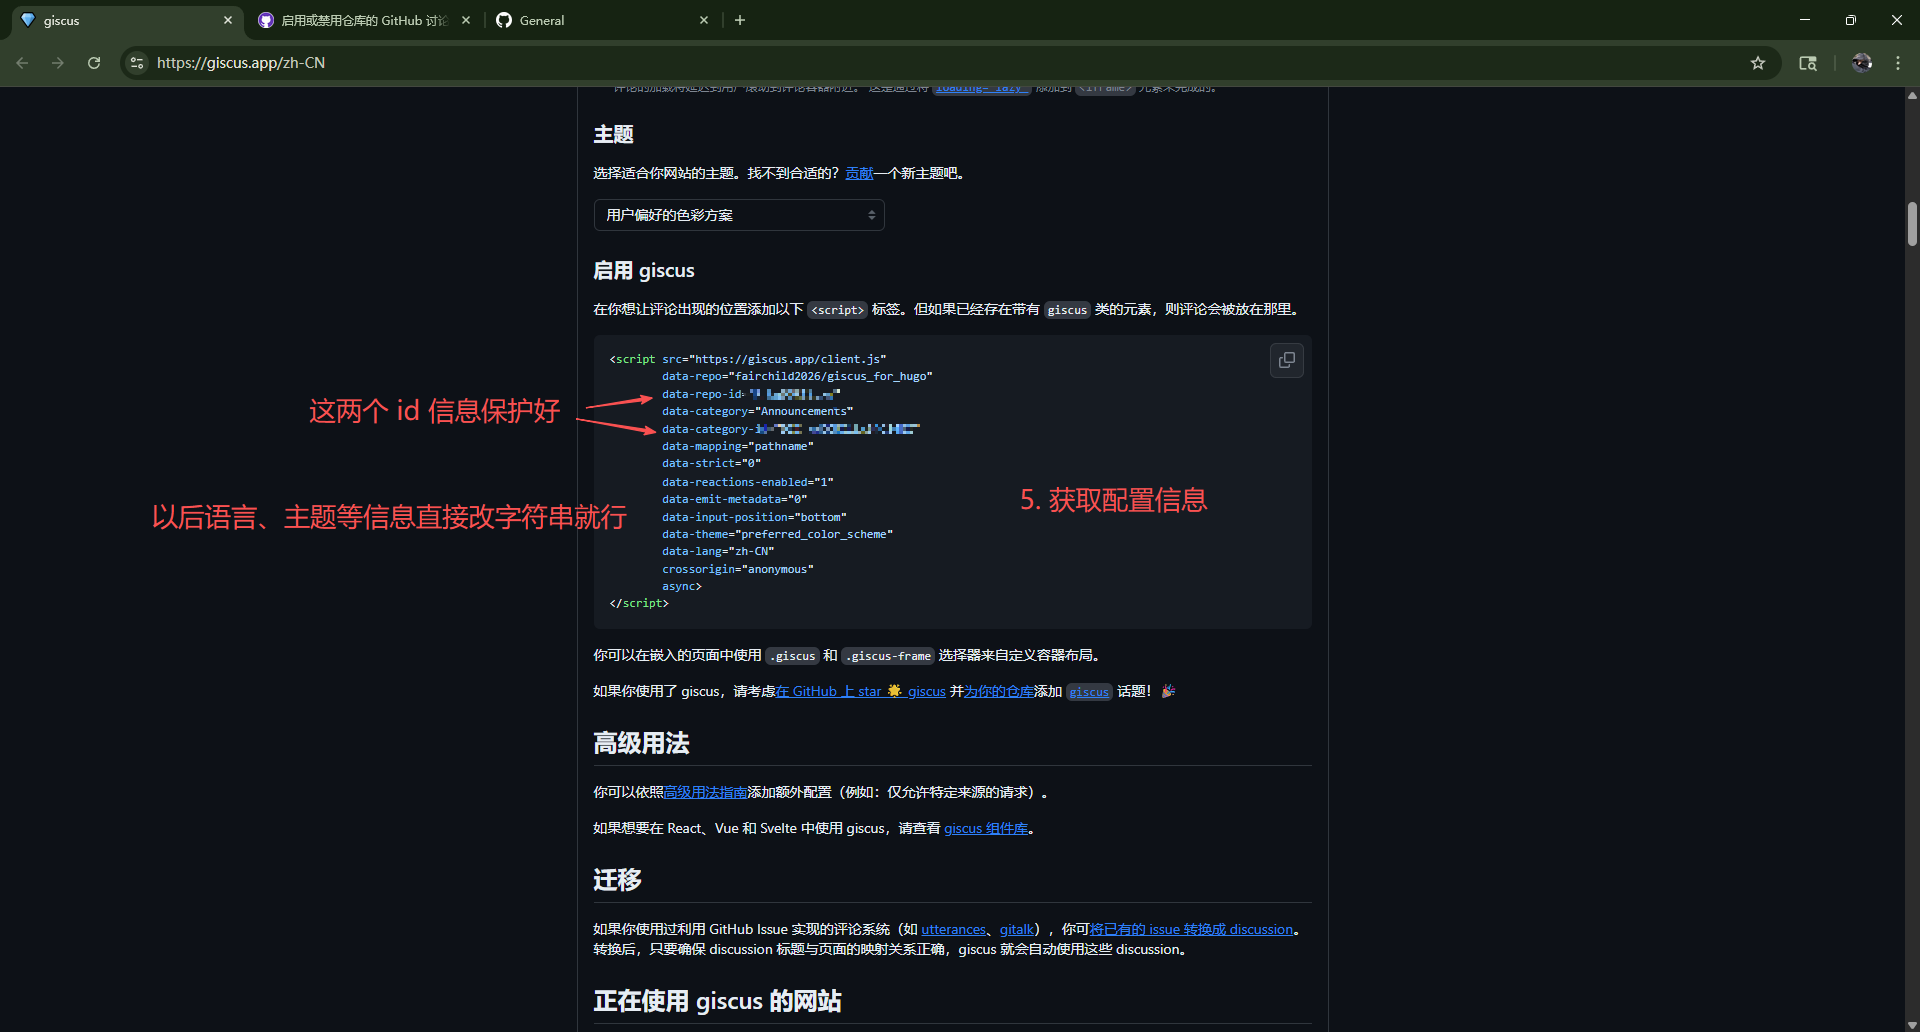Open the giscus 组件库 link
Image resolution: width=1920 pixels, height=1032 pixels.
click(x=985, y=828)
